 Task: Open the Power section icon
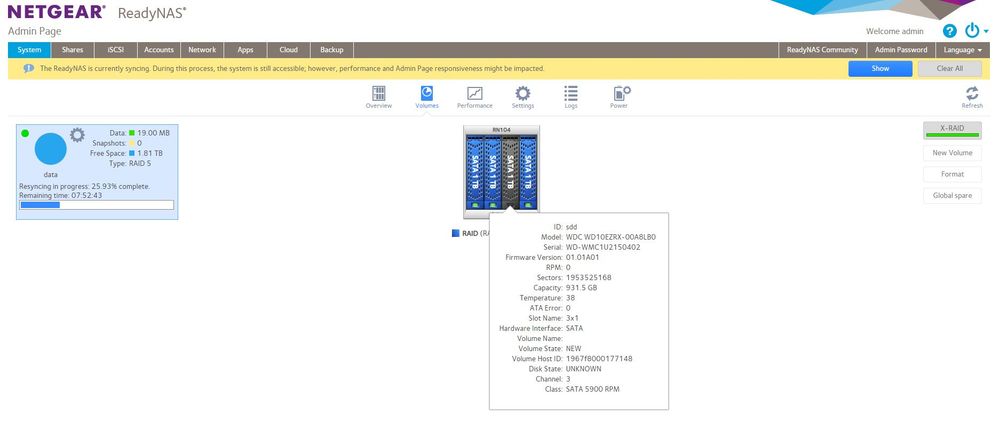coord(621,94)
